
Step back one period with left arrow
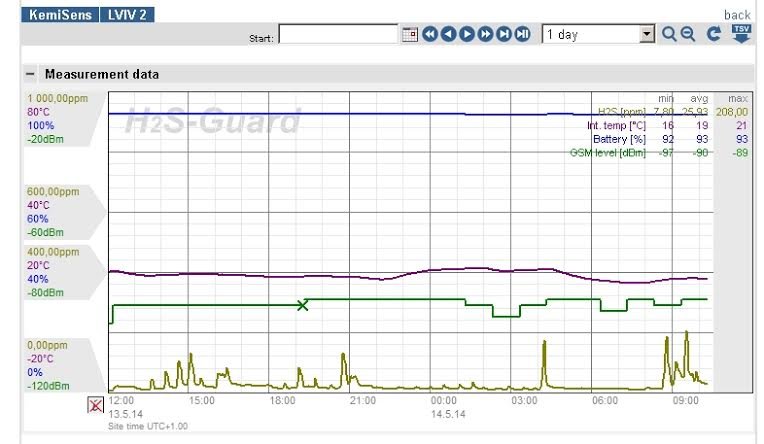pyautogui.click(x=448, y=34)
